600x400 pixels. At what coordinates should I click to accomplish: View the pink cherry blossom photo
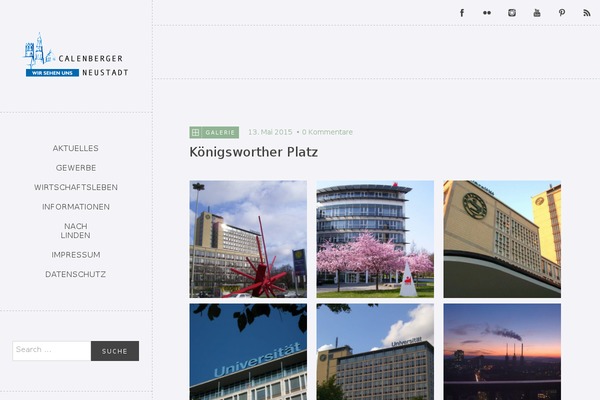(375, 239)
